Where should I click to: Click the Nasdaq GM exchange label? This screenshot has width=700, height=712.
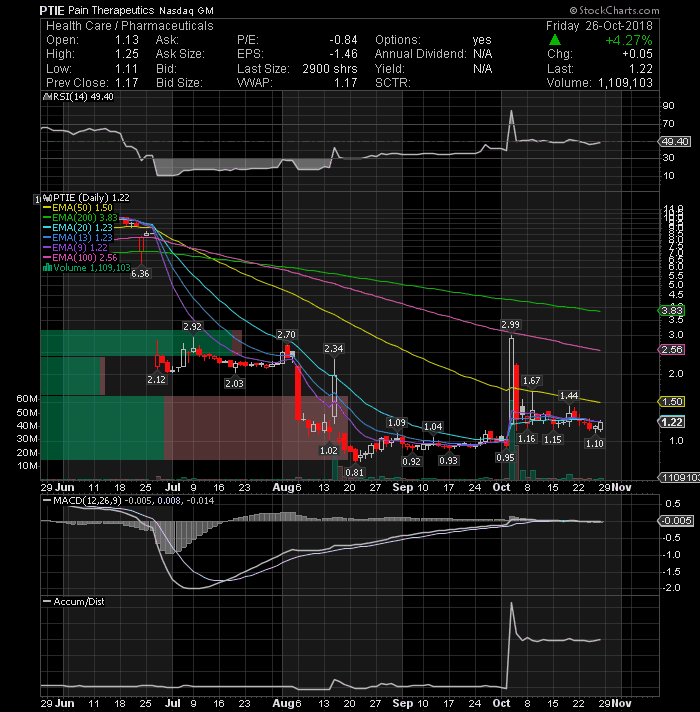tap(186, 10)
